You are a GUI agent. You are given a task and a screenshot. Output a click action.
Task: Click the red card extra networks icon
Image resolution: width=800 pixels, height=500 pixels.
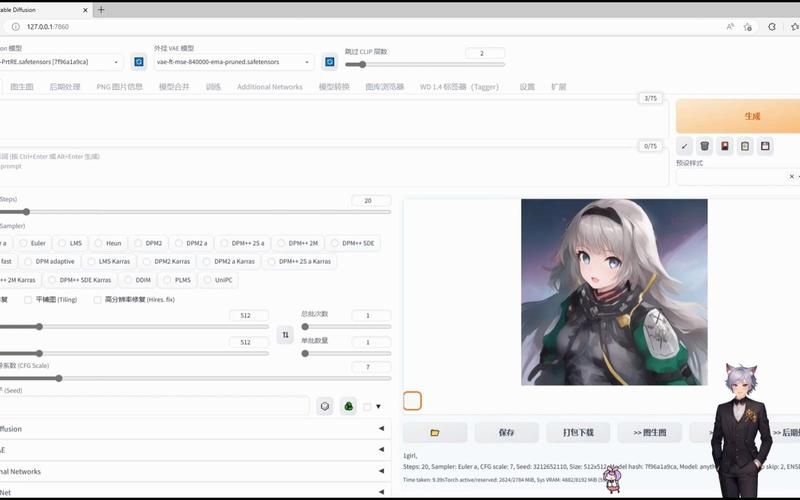point(724,146)
